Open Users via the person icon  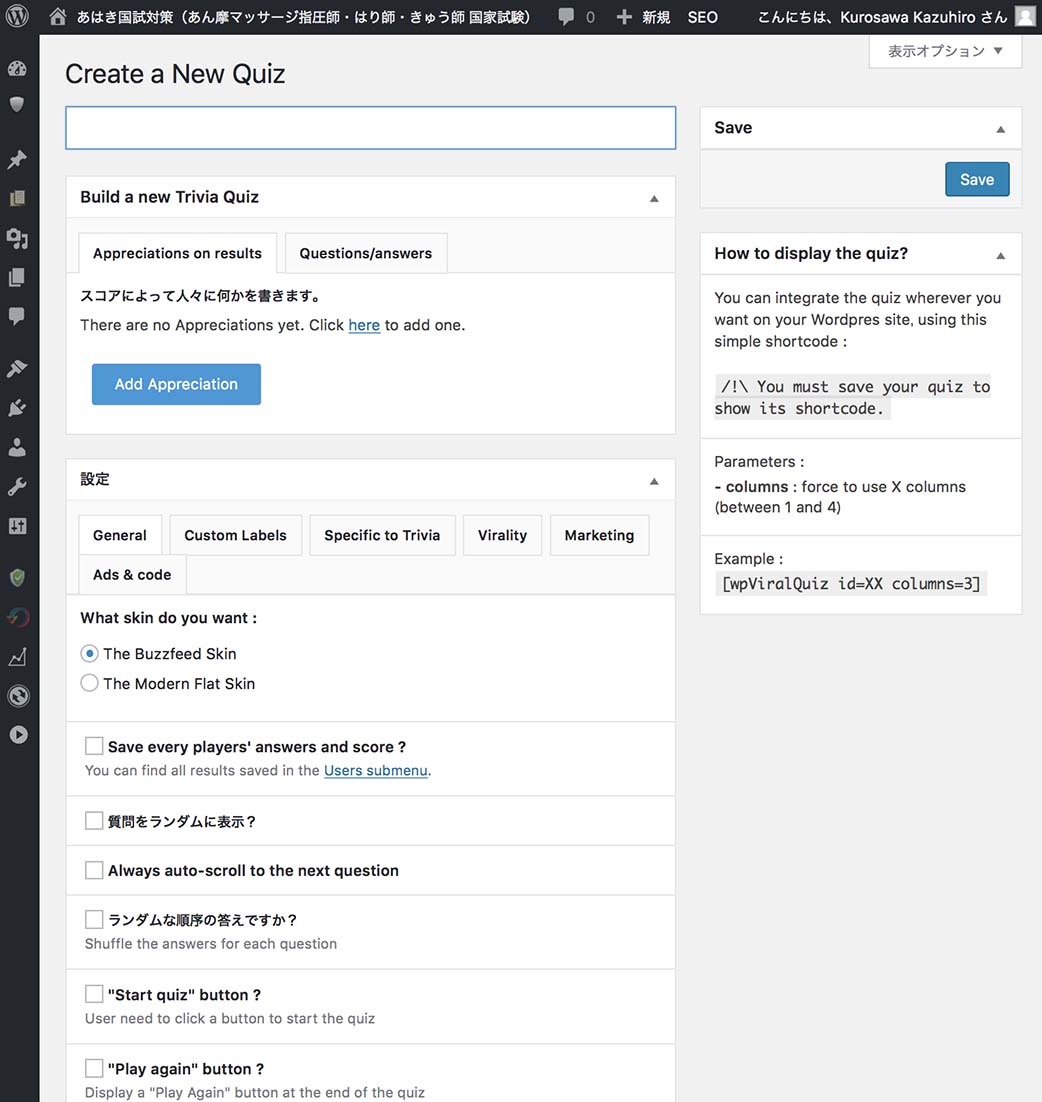coord(17,447)
